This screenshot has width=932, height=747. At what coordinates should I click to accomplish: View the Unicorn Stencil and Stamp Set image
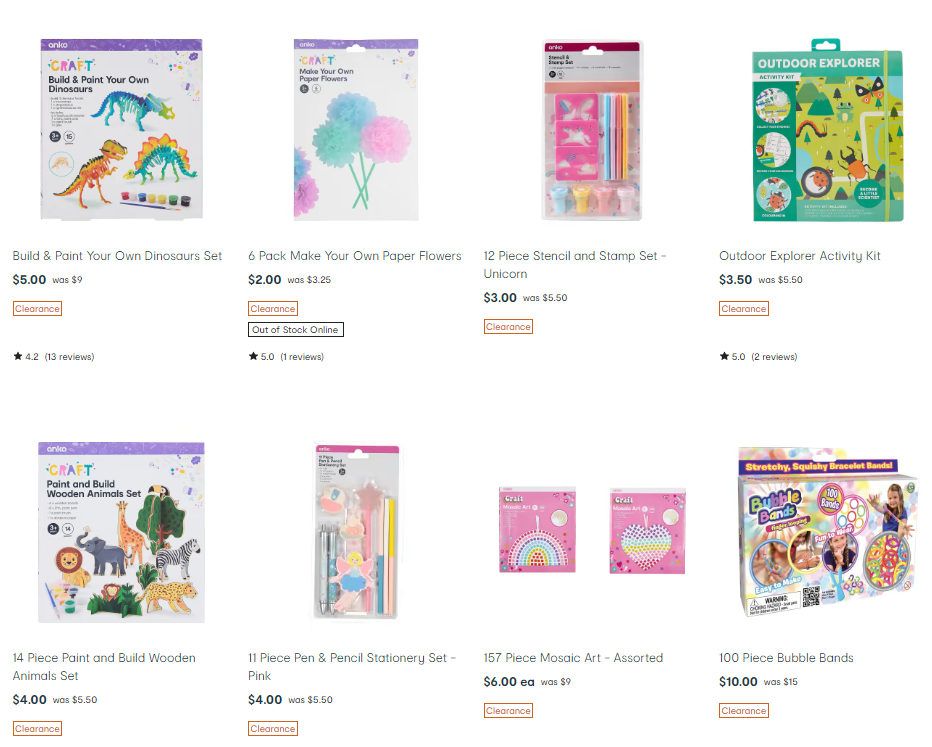pos(592,130)
